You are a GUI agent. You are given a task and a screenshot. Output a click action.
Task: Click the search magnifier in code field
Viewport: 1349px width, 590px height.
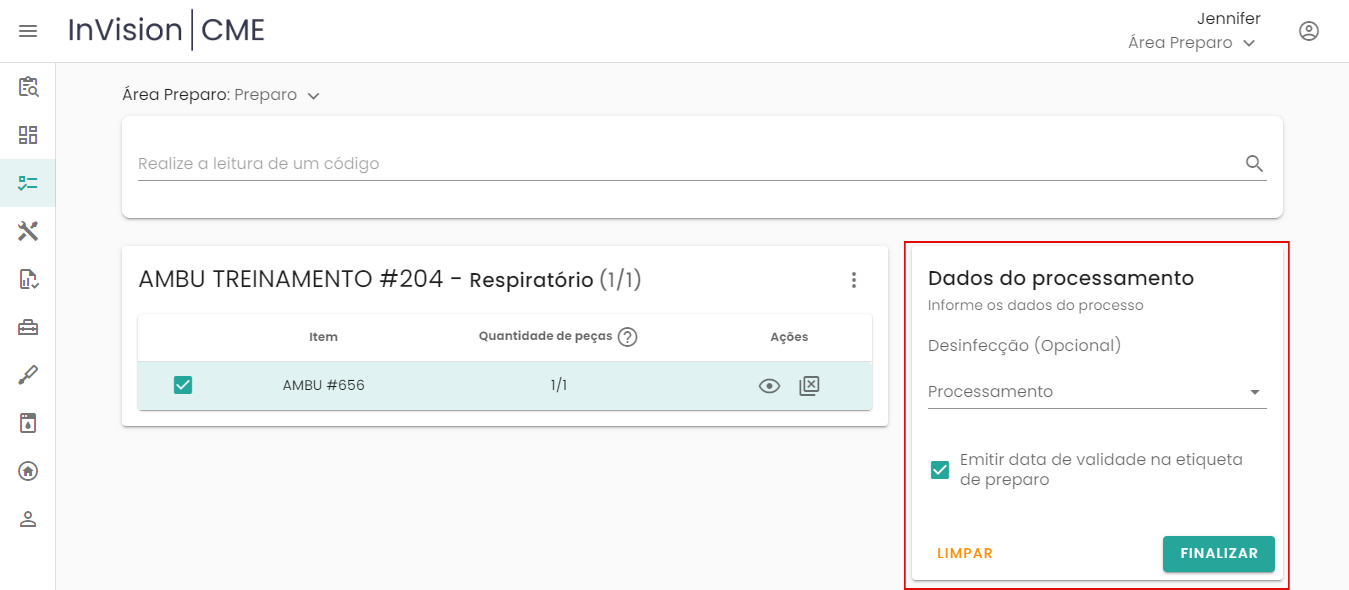pos(1254,164)
